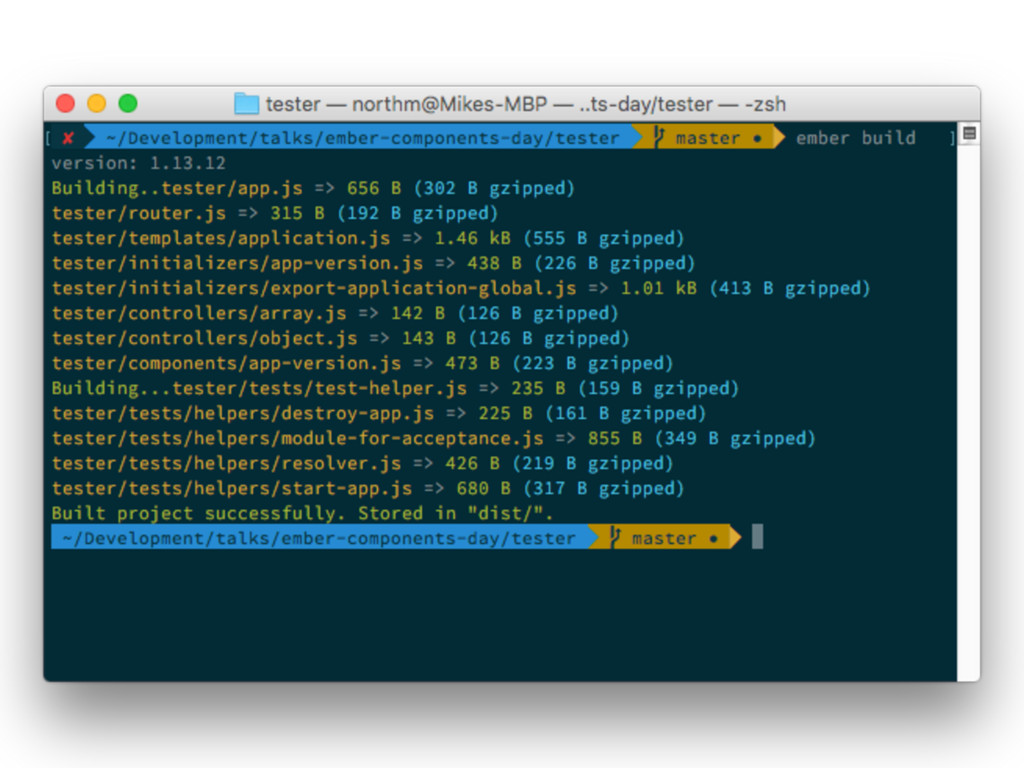Image resolution: width=1024 pixels, height=768 pixels.
Task: Click the red close window button
Action: pos(65,103)
